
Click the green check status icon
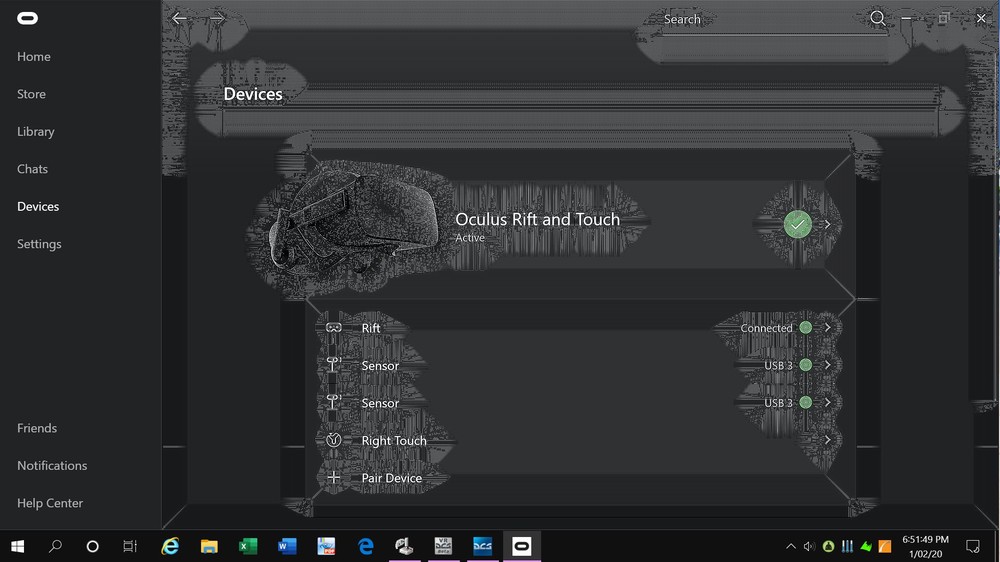pos(797,224)
